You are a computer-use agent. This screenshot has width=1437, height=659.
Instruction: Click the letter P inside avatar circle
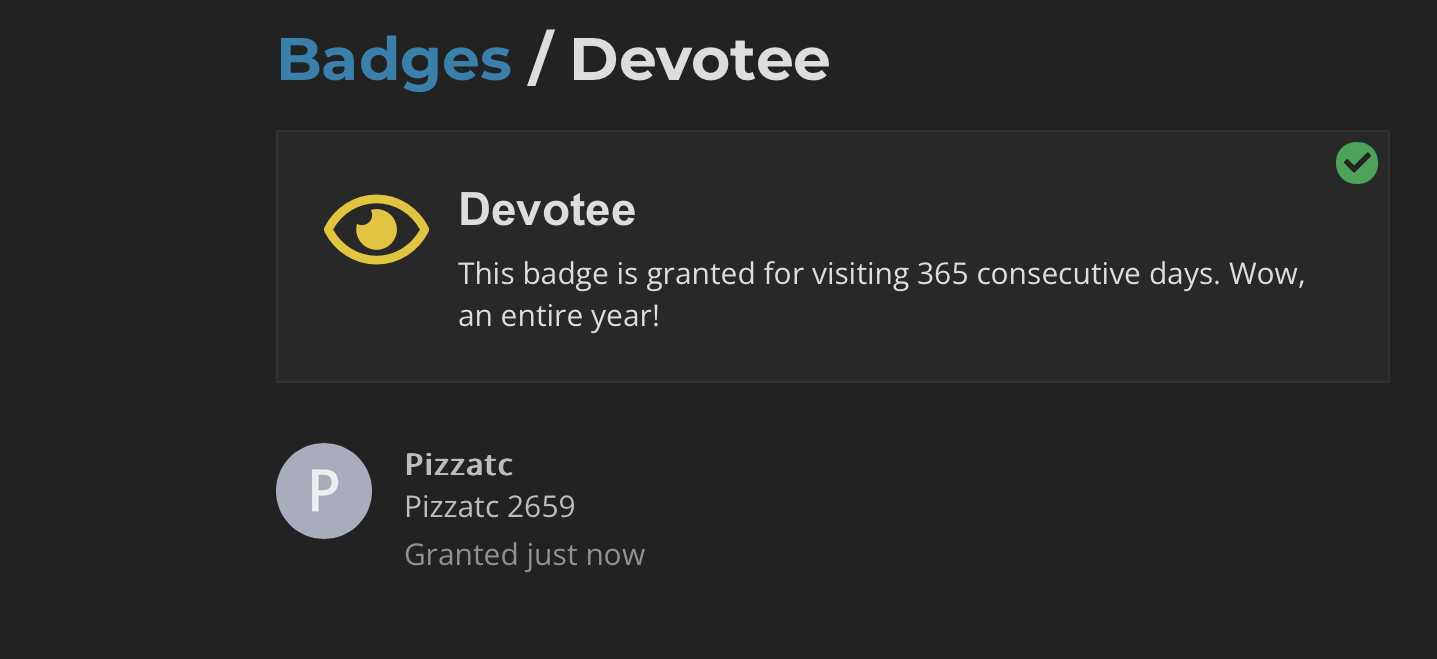(324, 492)
